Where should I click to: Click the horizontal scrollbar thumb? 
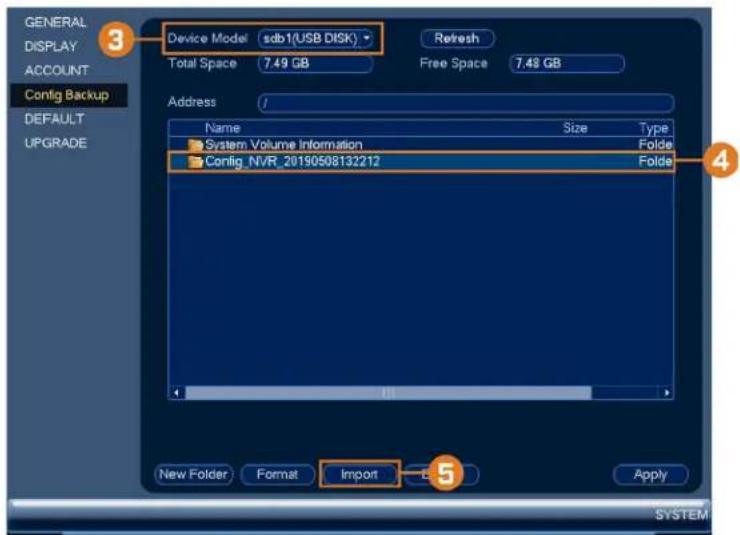[x=388, y=393]
